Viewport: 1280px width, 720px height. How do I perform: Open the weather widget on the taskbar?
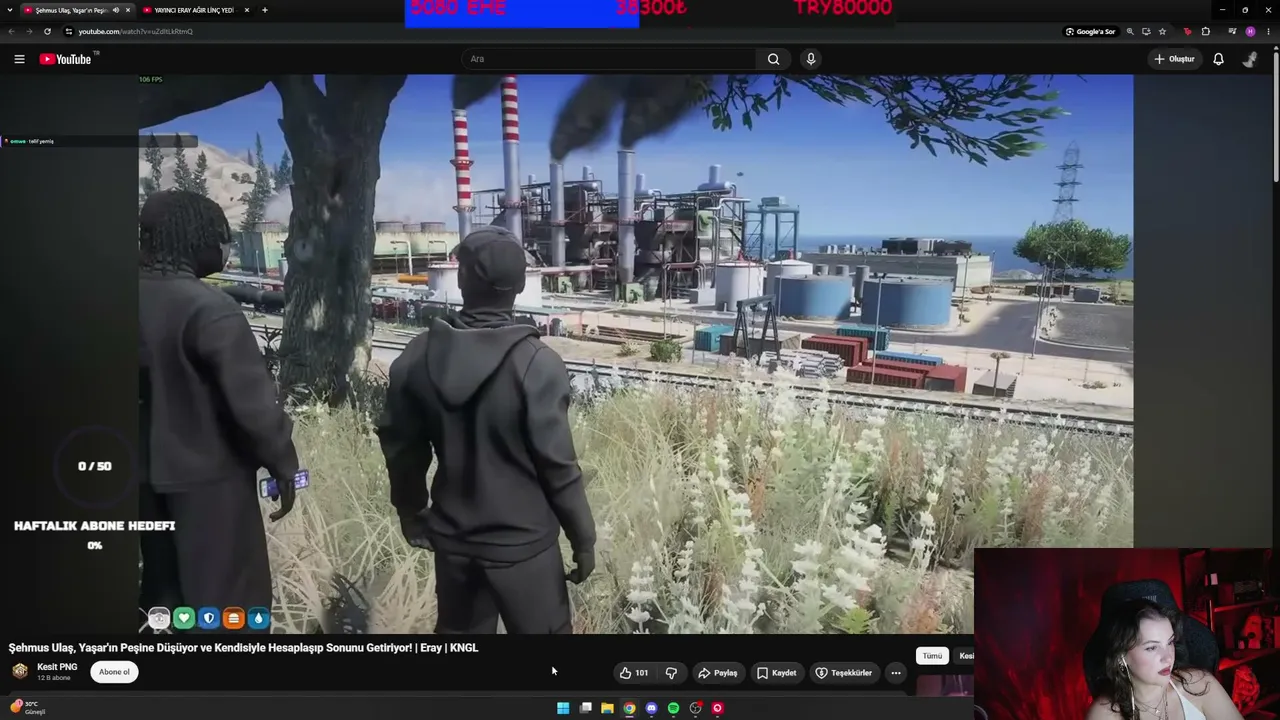(x=27, y=708)
